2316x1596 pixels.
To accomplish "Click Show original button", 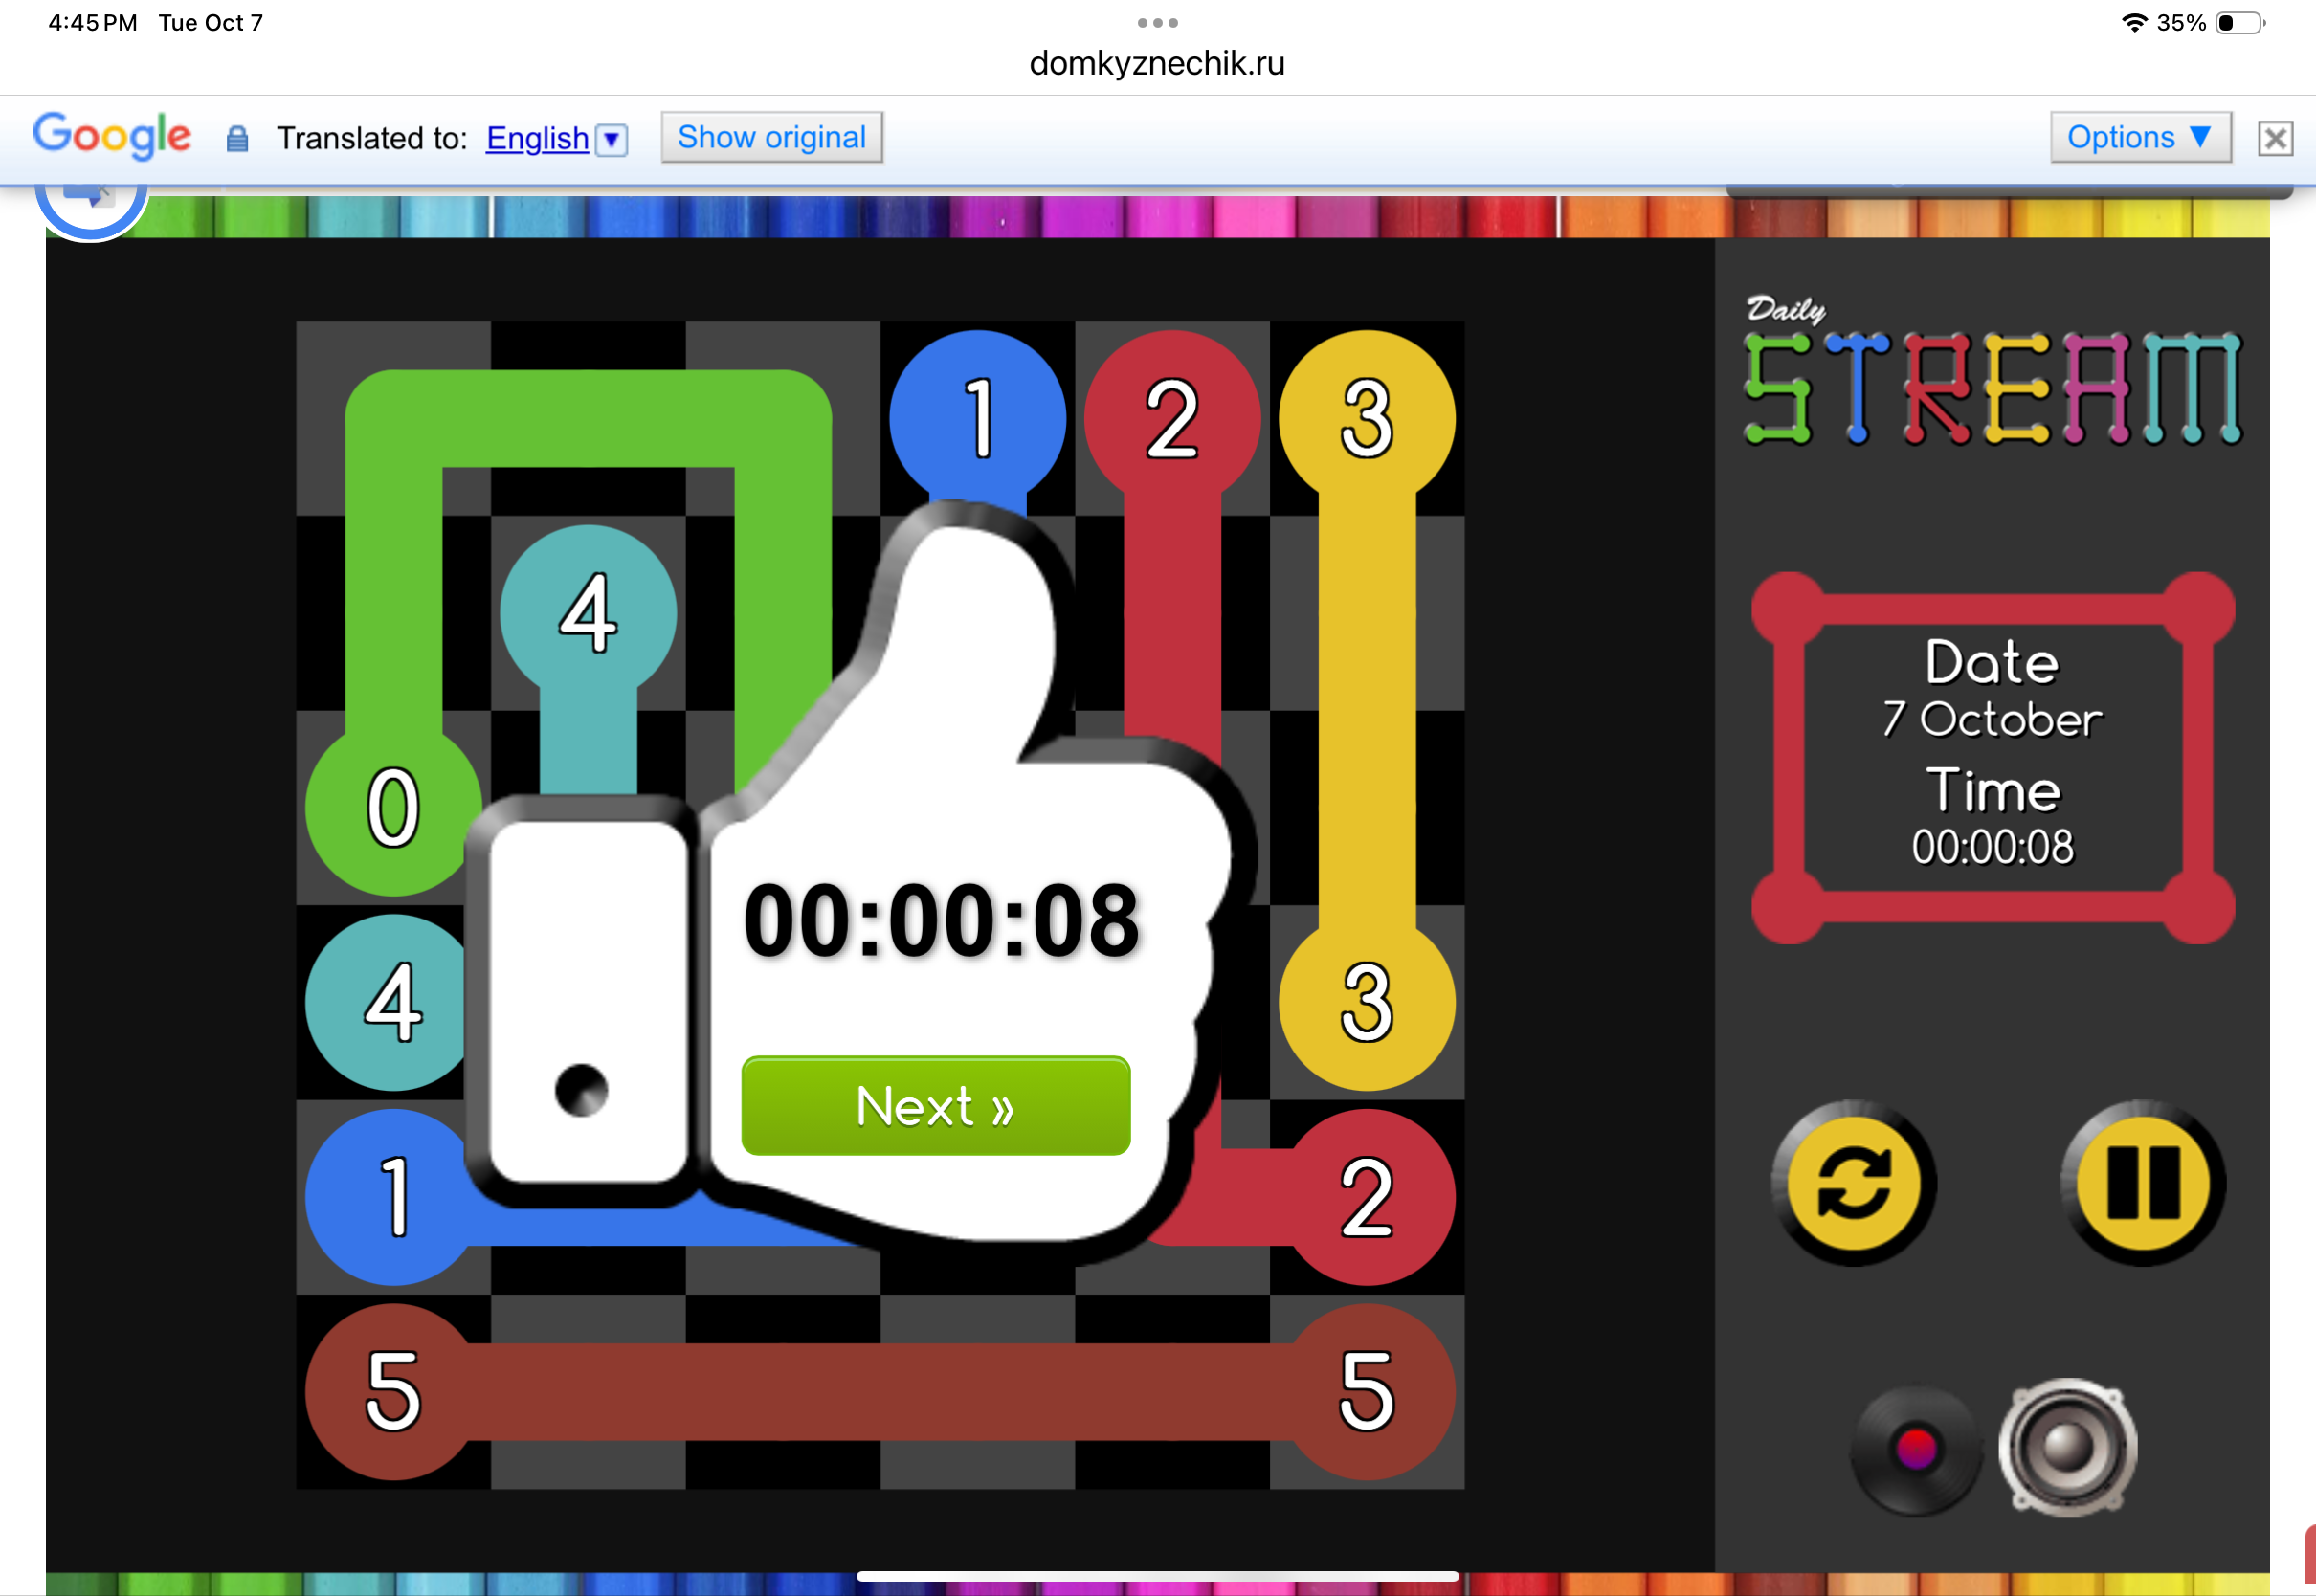I will coord(771,138).
